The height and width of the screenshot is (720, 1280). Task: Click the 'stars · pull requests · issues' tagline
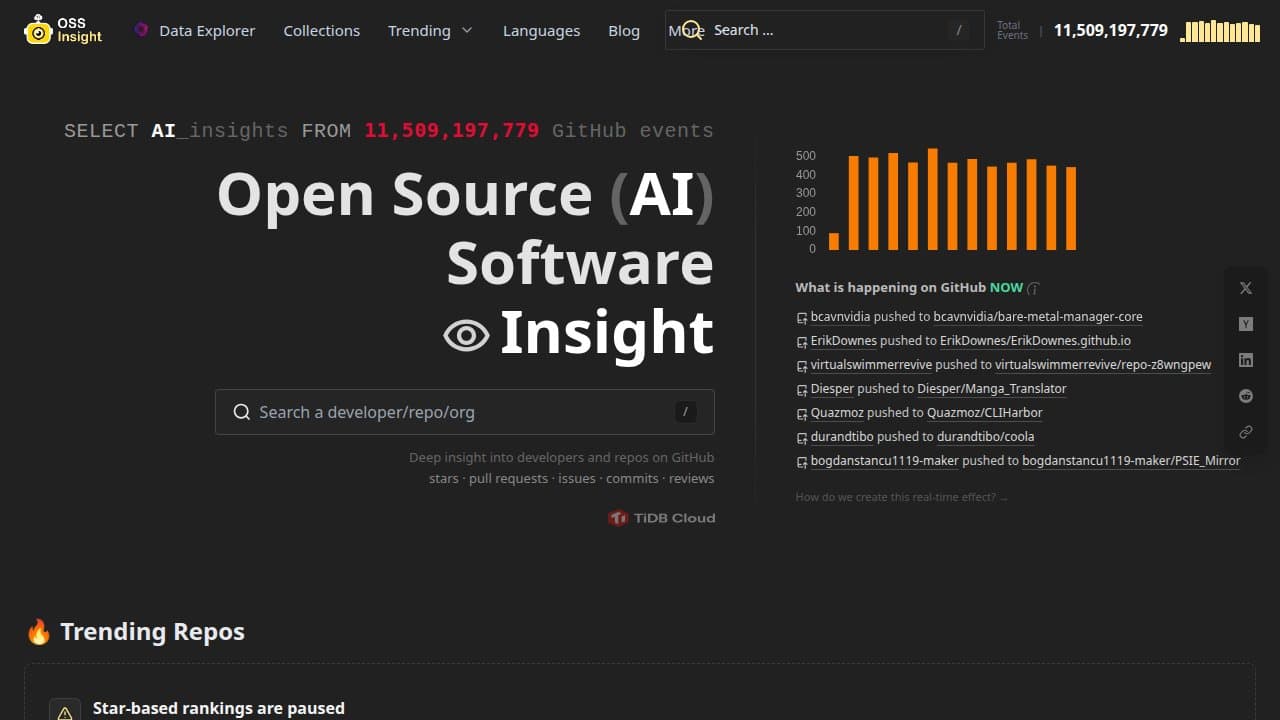point(572,479)
